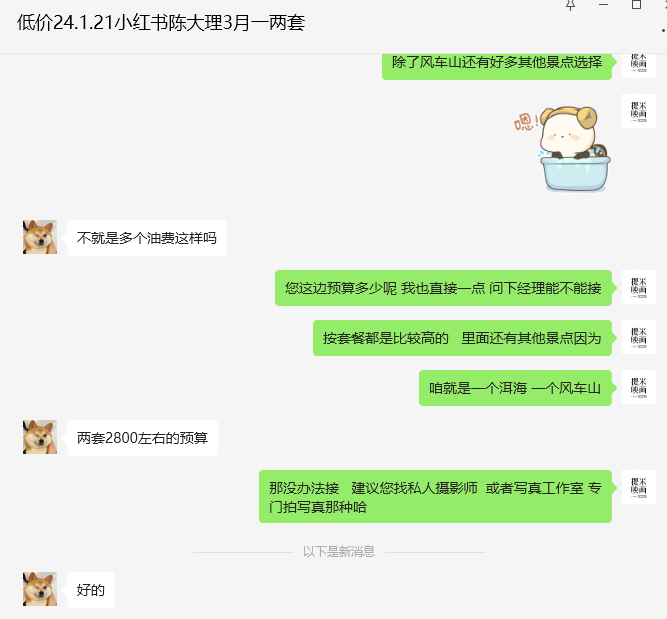
Task: Click Shiba avatar beside 不就是多个油费这样吗
Action: click(x=40, y=237)
